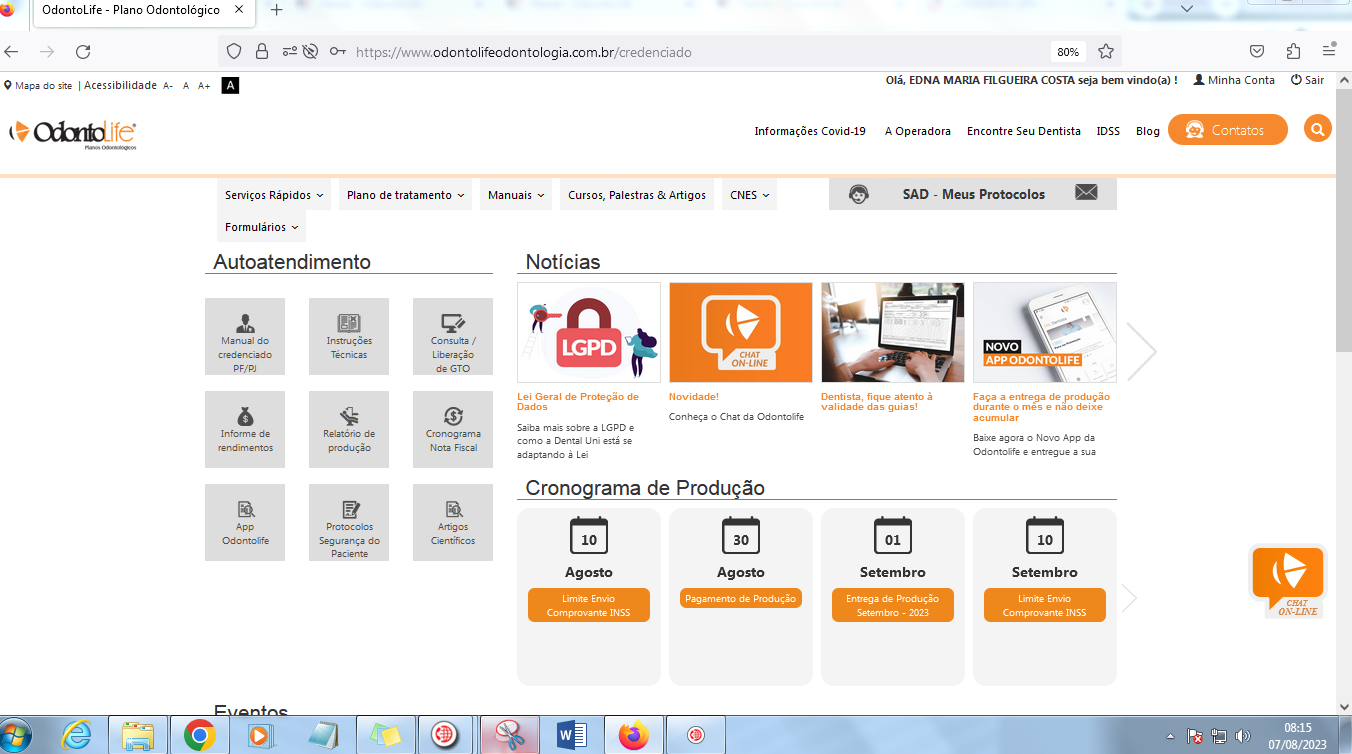Image resolution: width=1352 pixels, height=754 pixels.
Task: Click the browser address bar URL
Action: click(523, 52)
